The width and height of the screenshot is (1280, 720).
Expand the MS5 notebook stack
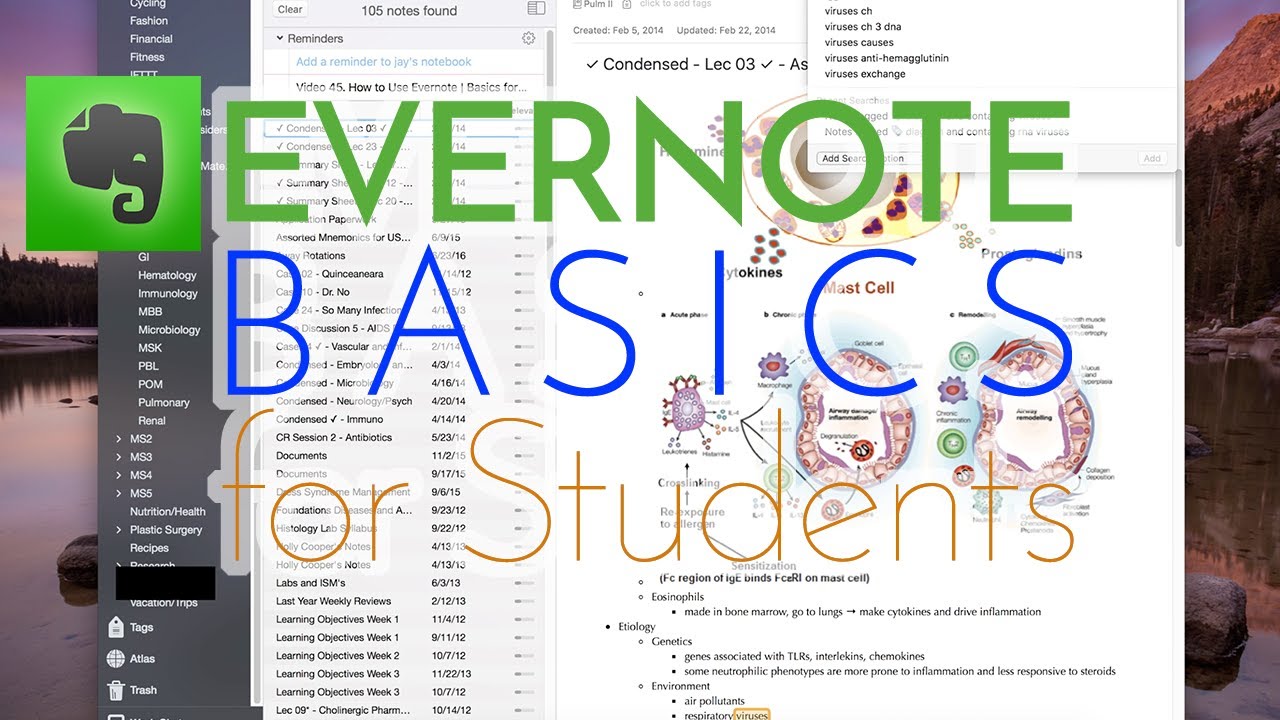[119, 493]
